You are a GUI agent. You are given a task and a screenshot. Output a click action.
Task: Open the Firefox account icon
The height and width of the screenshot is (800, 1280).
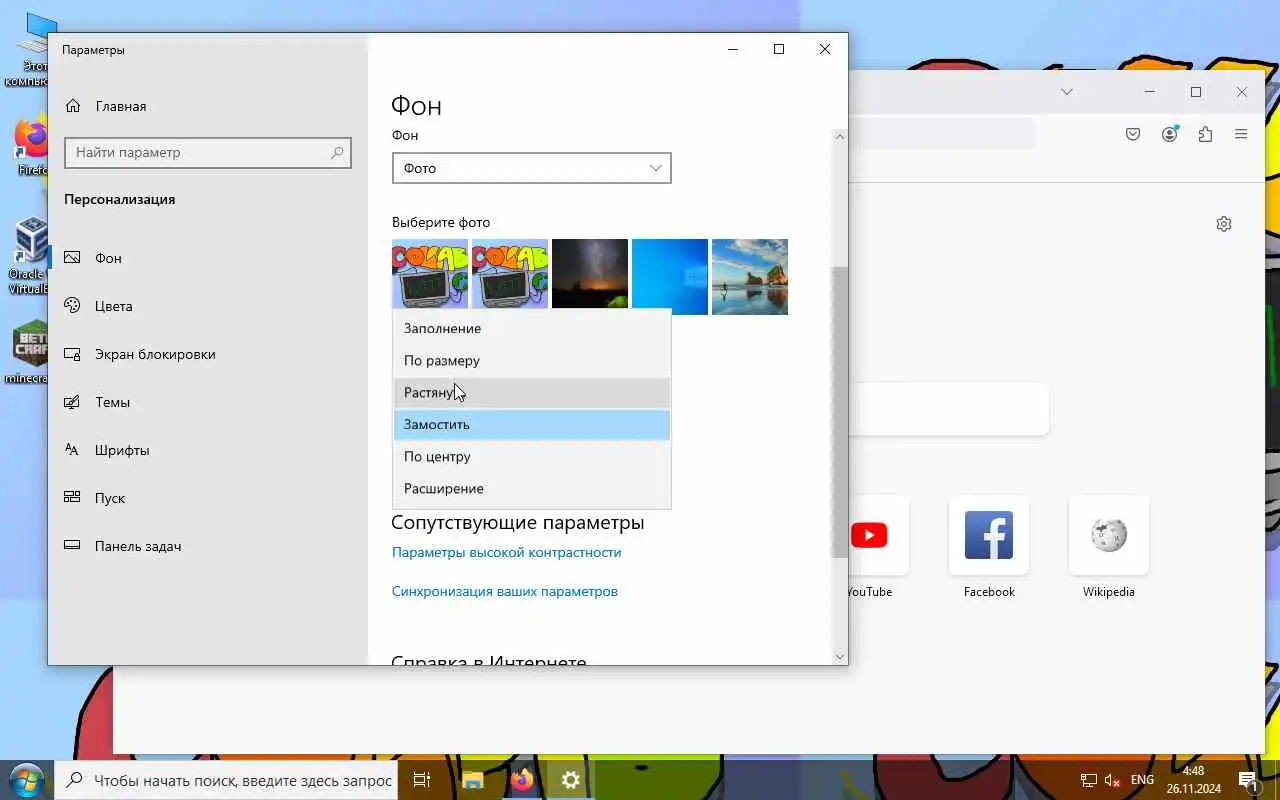pyautogui.click(x=1169, y=134)
